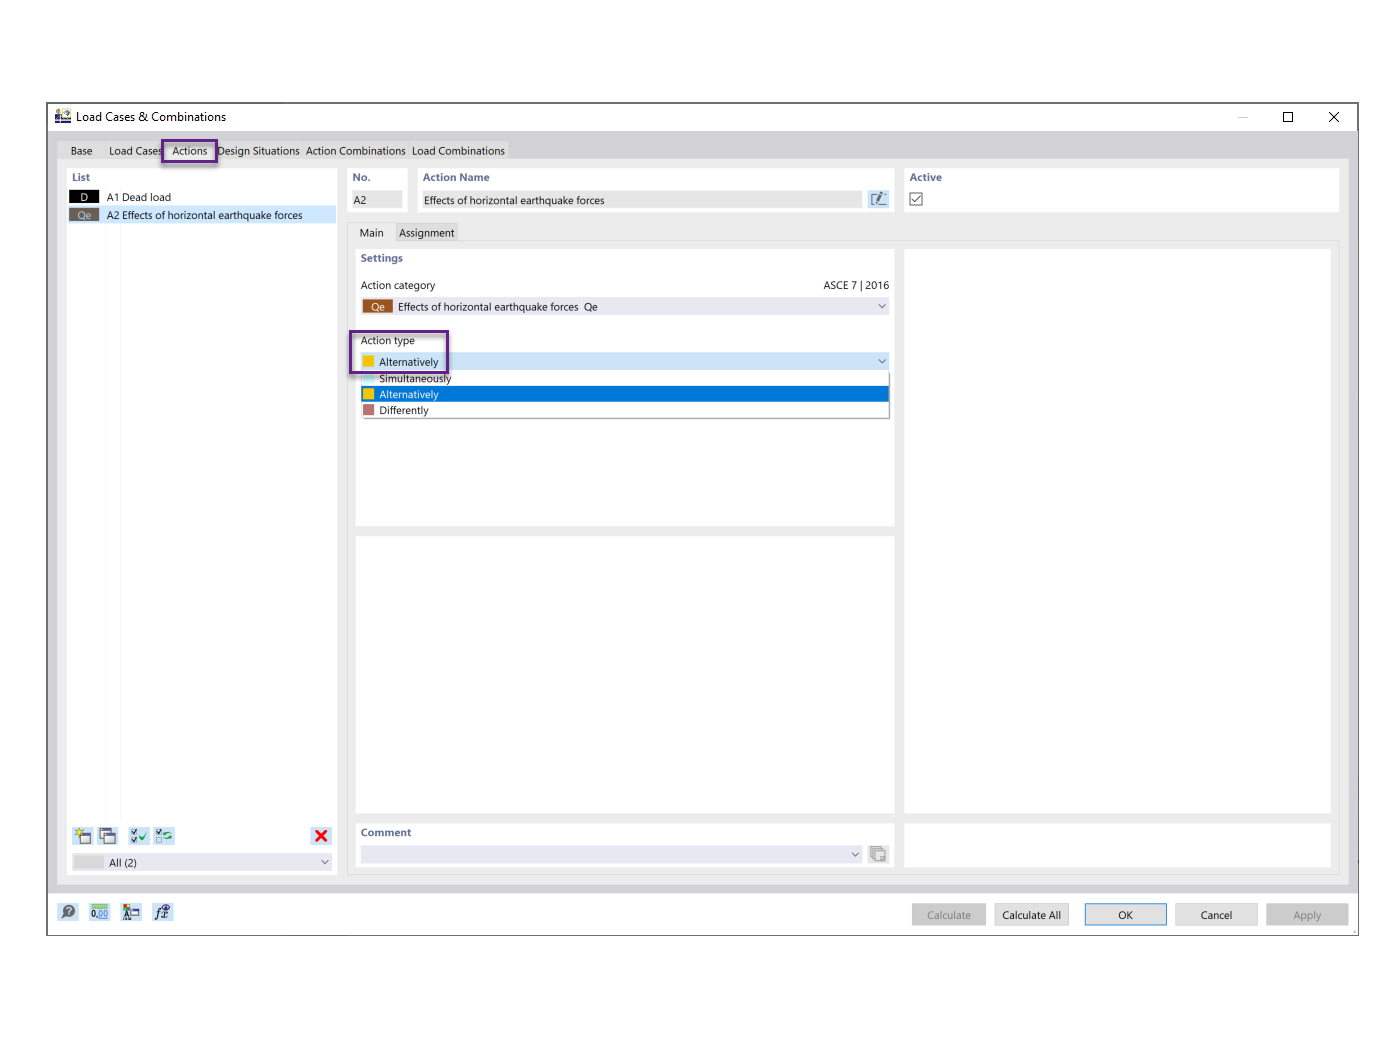This screenshot has height=1050, width=1400.
Task: Click Load Cases & Combinations title bar icon
Action: [63, 116]
